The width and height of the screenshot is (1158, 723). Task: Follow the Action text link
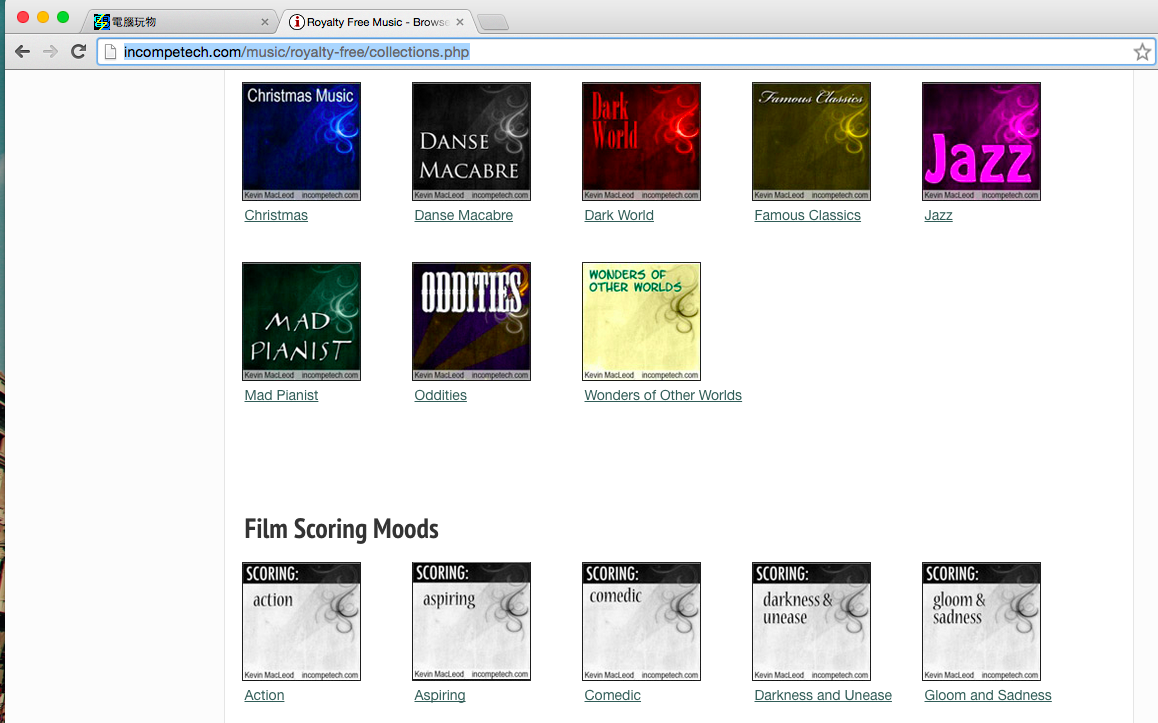click(x=264, y=695)
